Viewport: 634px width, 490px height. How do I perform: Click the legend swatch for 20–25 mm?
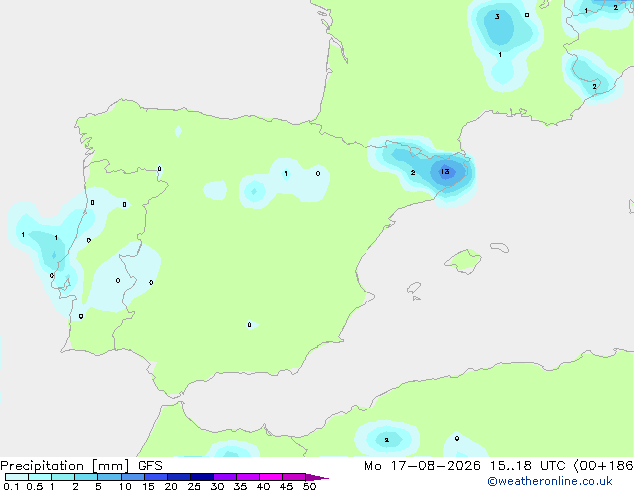tap(179, 477)
